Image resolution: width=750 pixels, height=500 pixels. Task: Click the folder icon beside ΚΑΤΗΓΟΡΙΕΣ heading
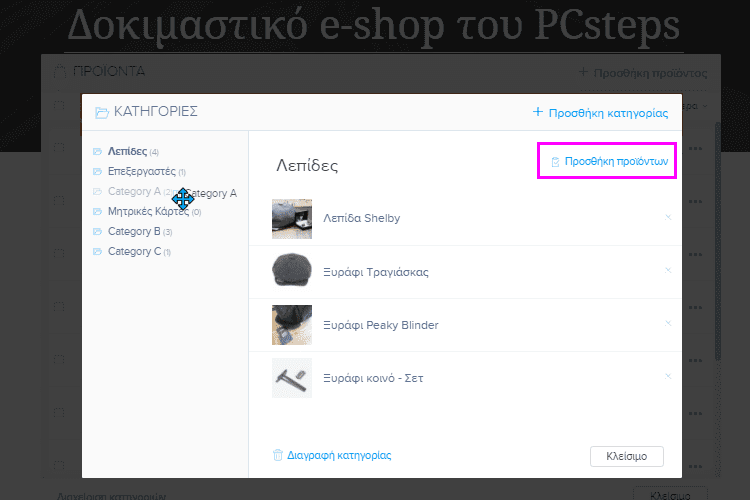pos(101,112)
